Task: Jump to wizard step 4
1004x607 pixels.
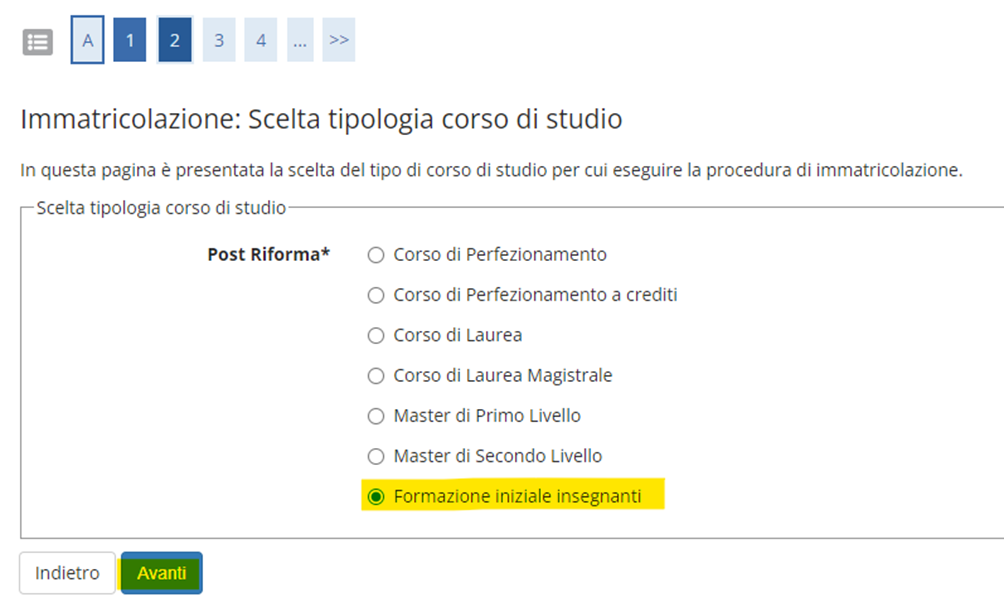Action: [261, 40]
